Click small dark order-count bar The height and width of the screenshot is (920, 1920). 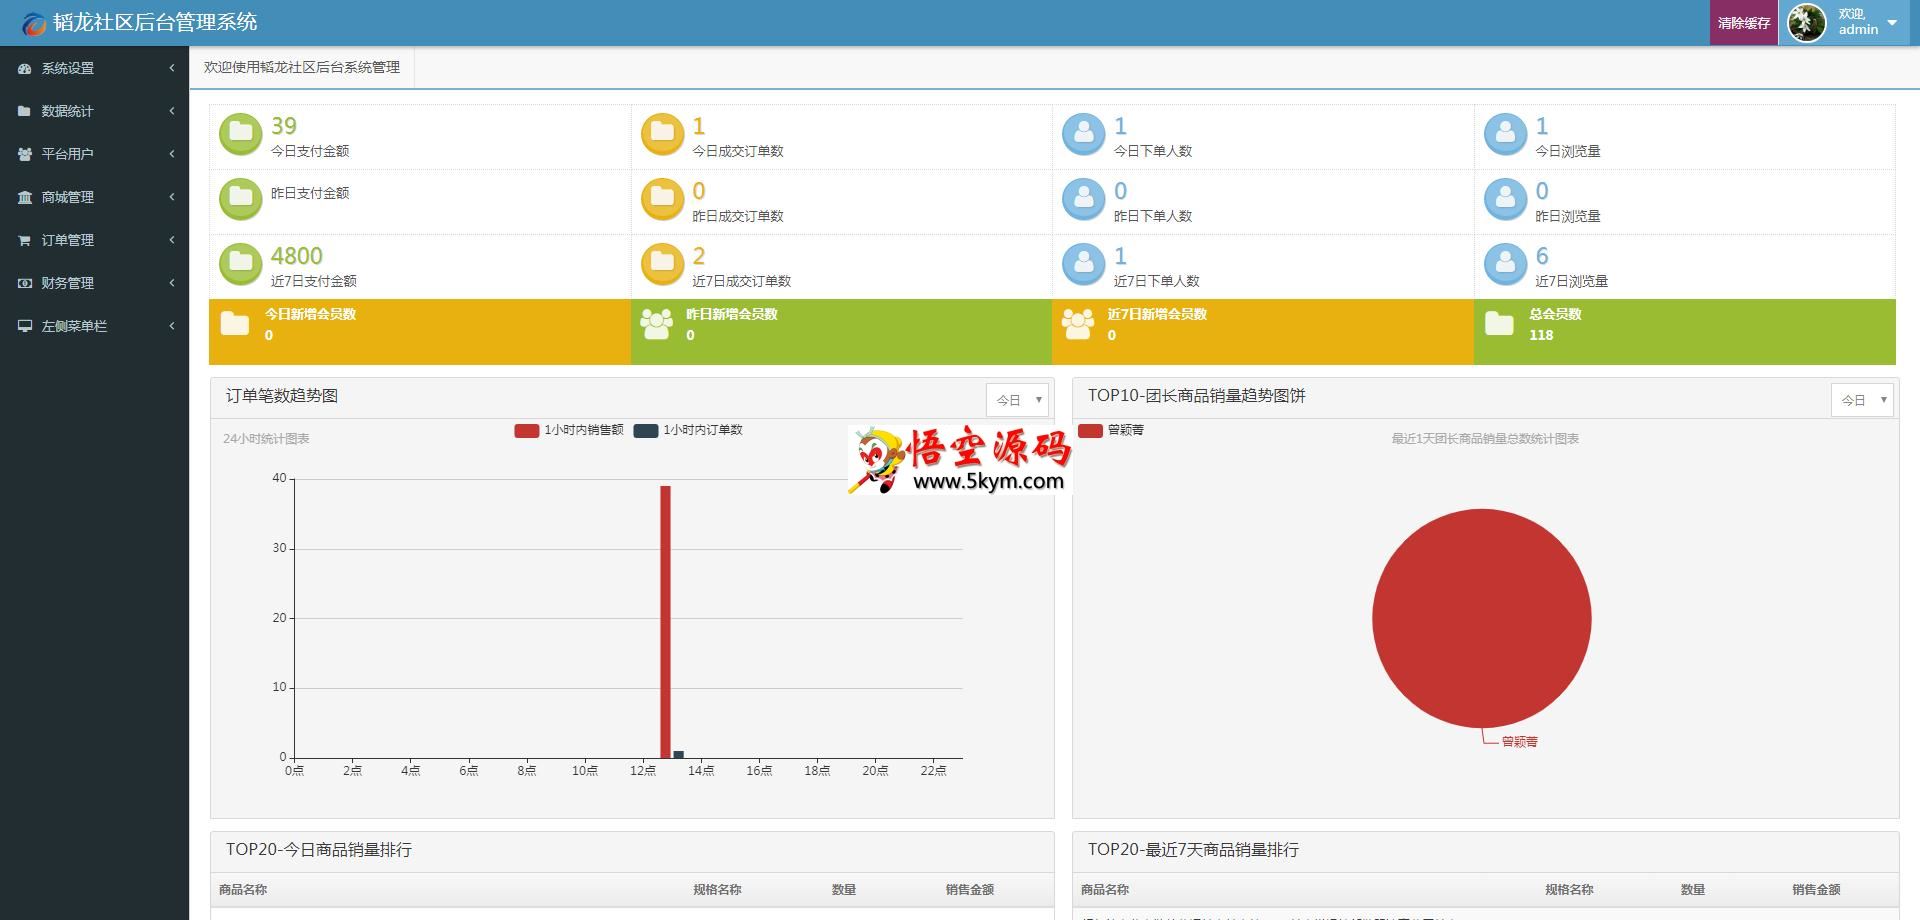point(678,754)
